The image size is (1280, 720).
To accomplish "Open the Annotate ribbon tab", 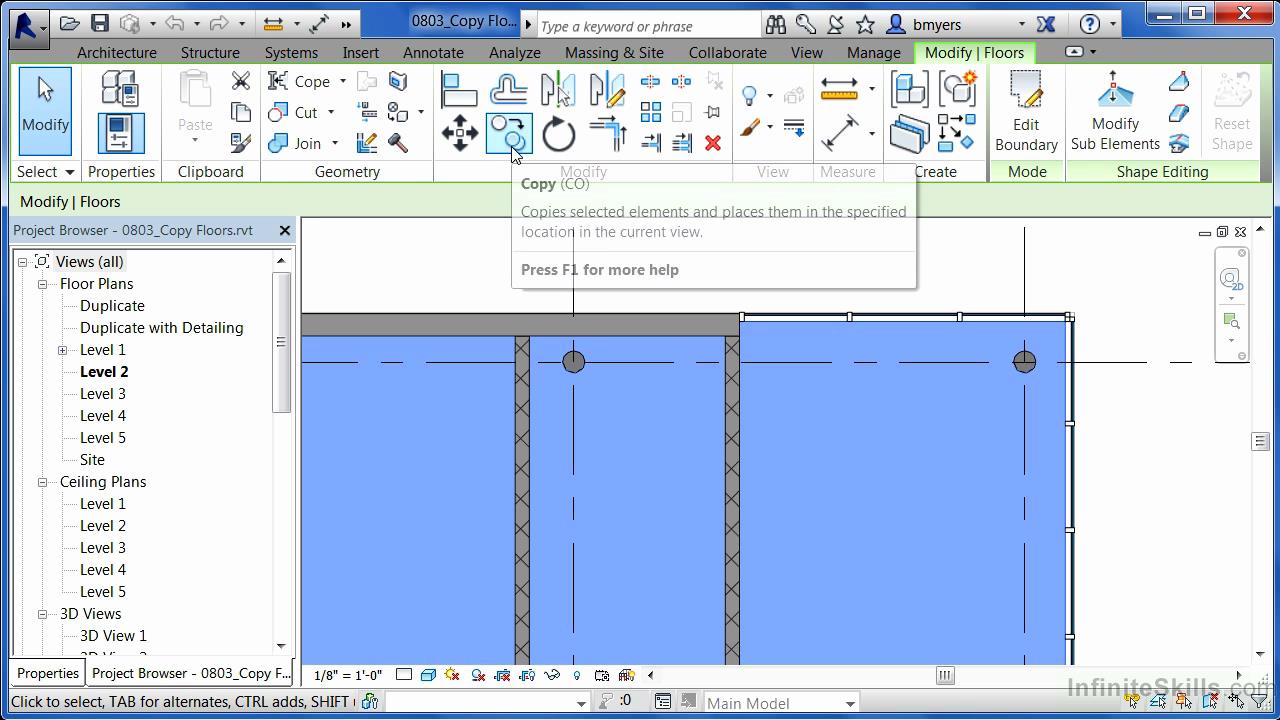I will click(433, 53).
